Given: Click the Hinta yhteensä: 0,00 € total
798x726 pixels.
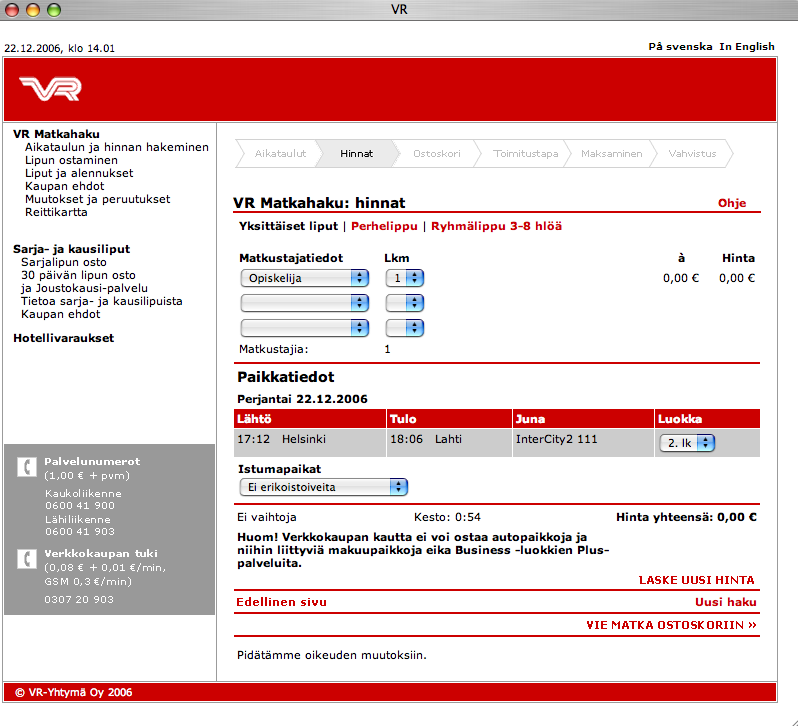Looking at the screenshot, I should tap(686, 517).
